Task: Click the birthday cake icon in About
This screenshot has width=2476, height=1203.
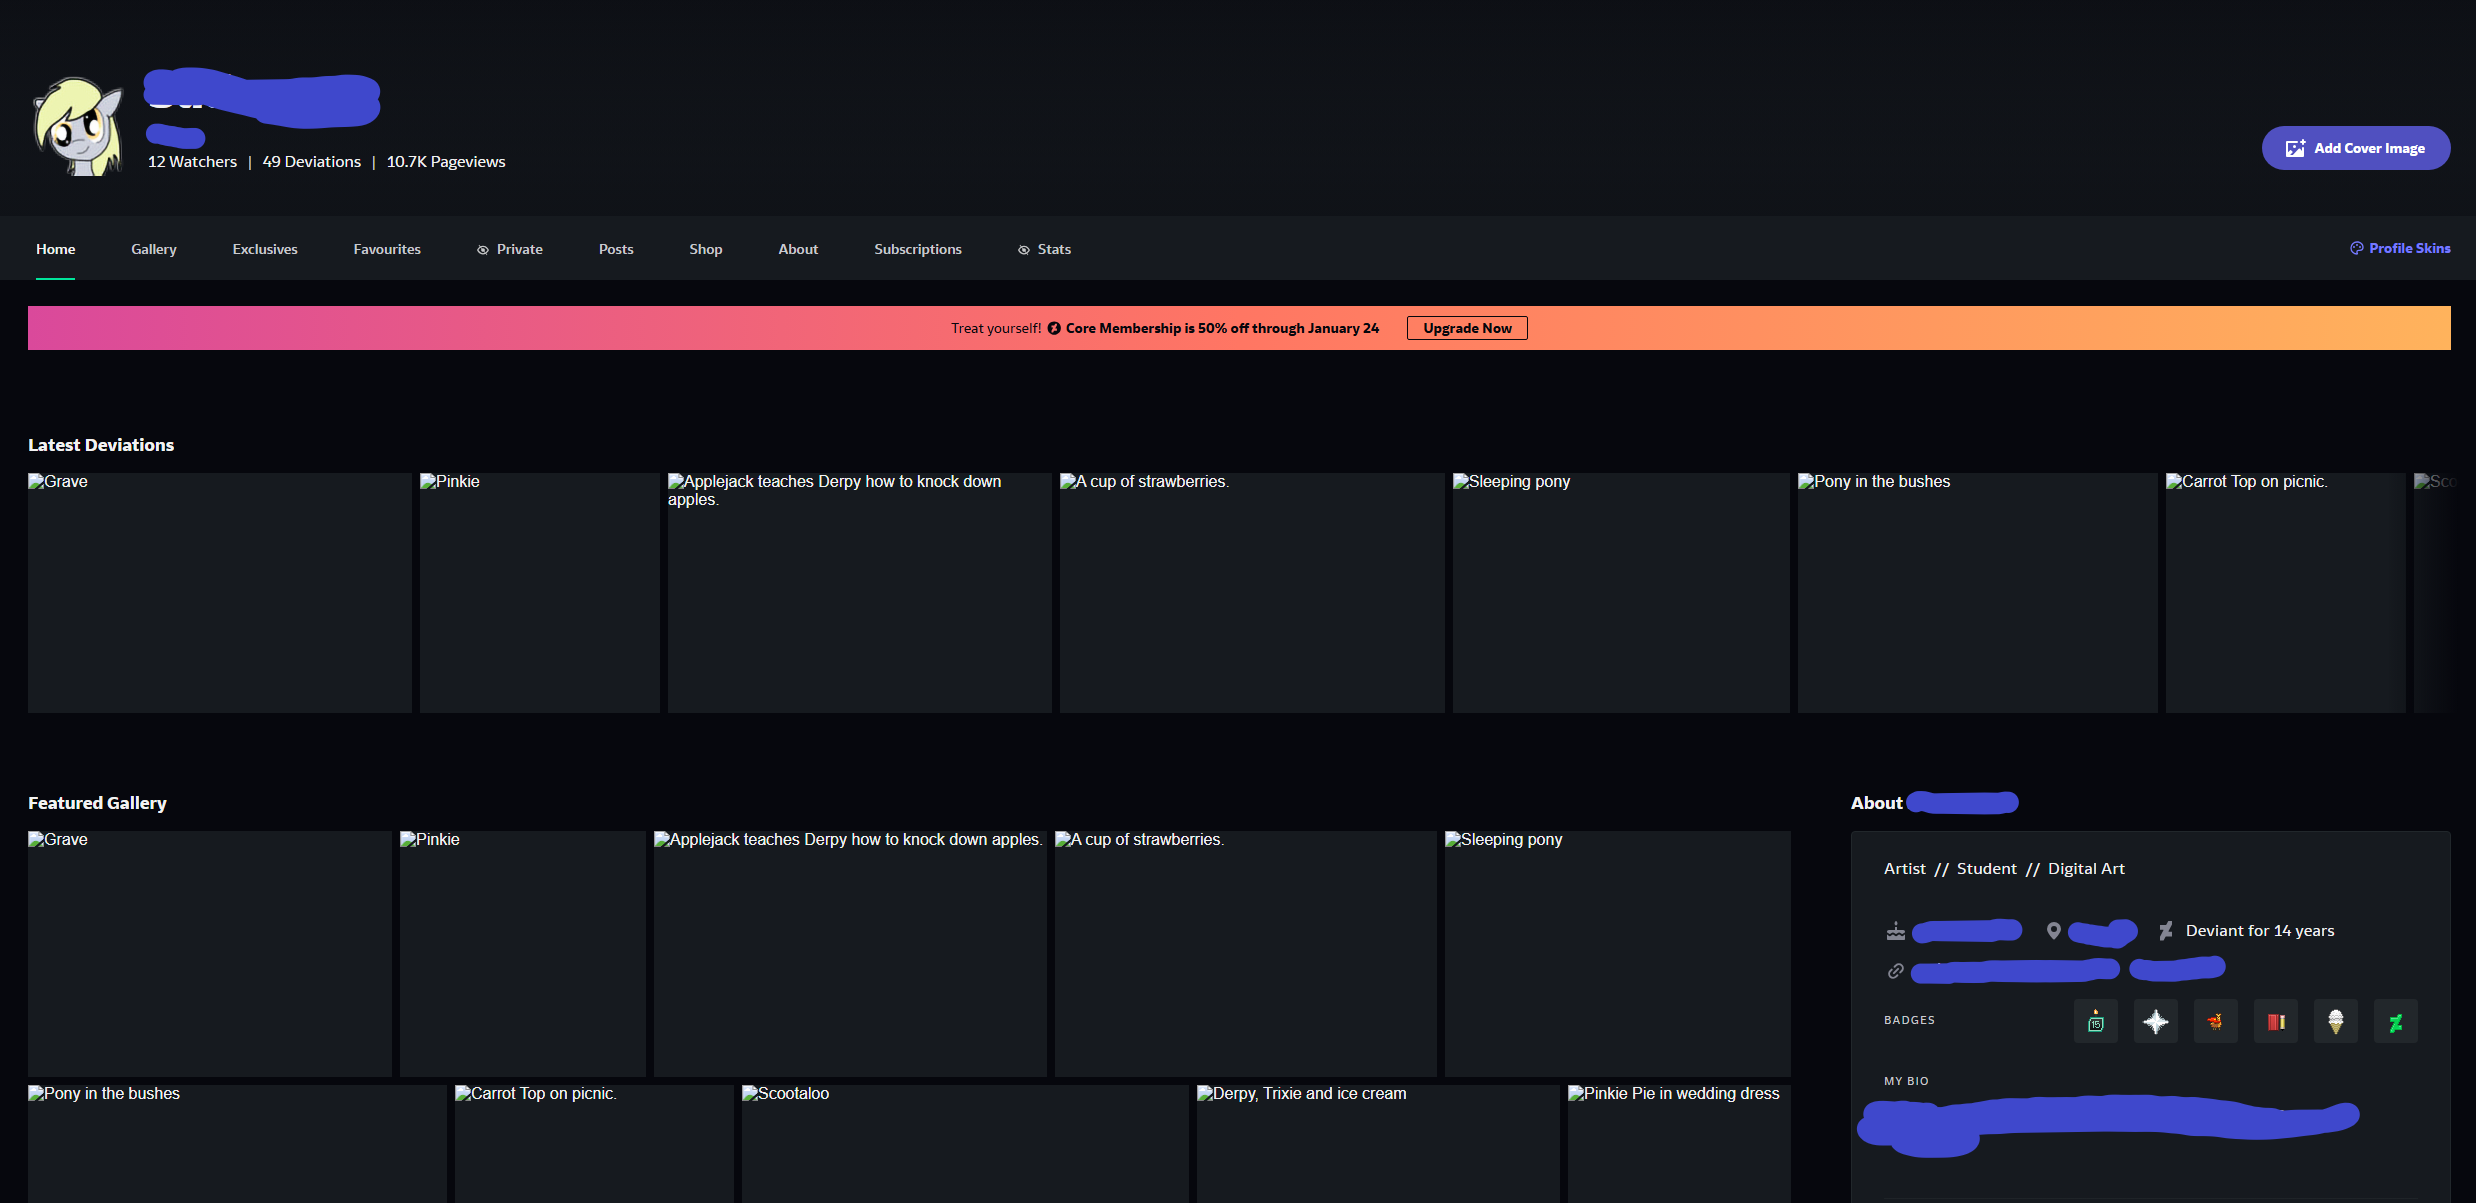Action: tap(1895, 931)
